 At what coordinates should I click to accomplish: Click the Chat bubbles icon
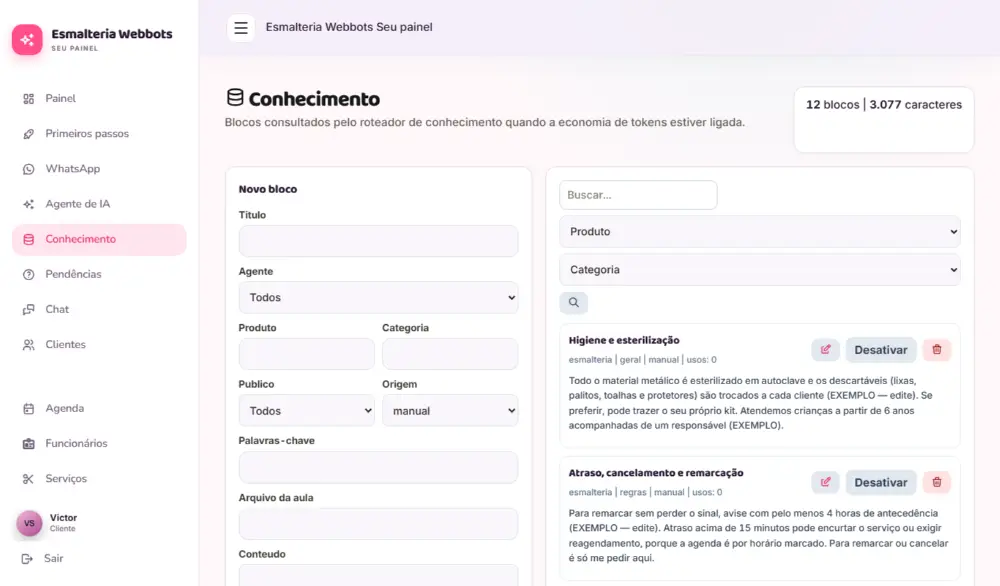(29, 309)
